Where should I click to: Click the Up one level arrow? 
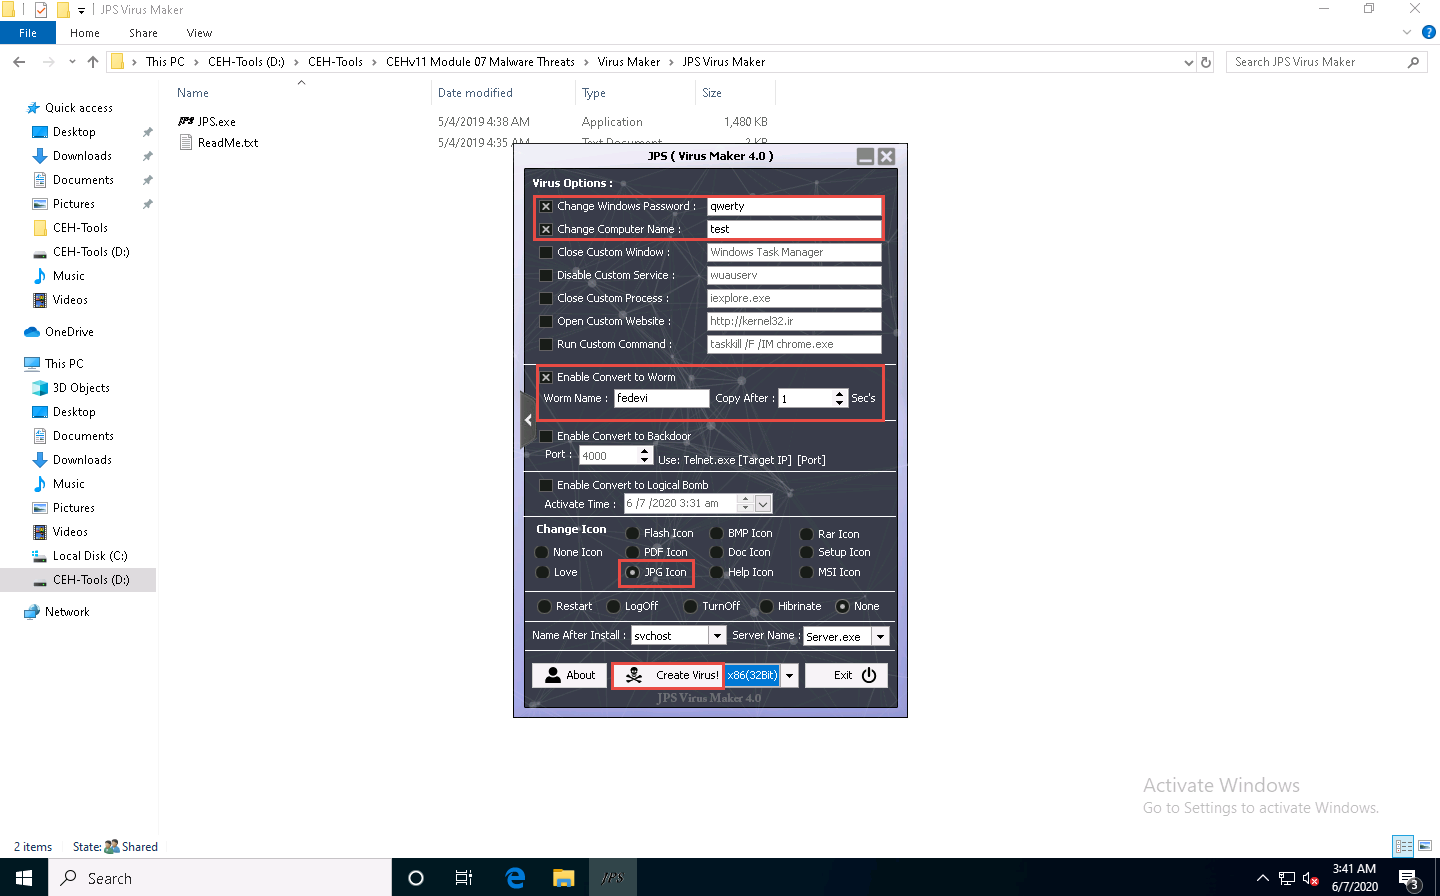click(93, 62)
